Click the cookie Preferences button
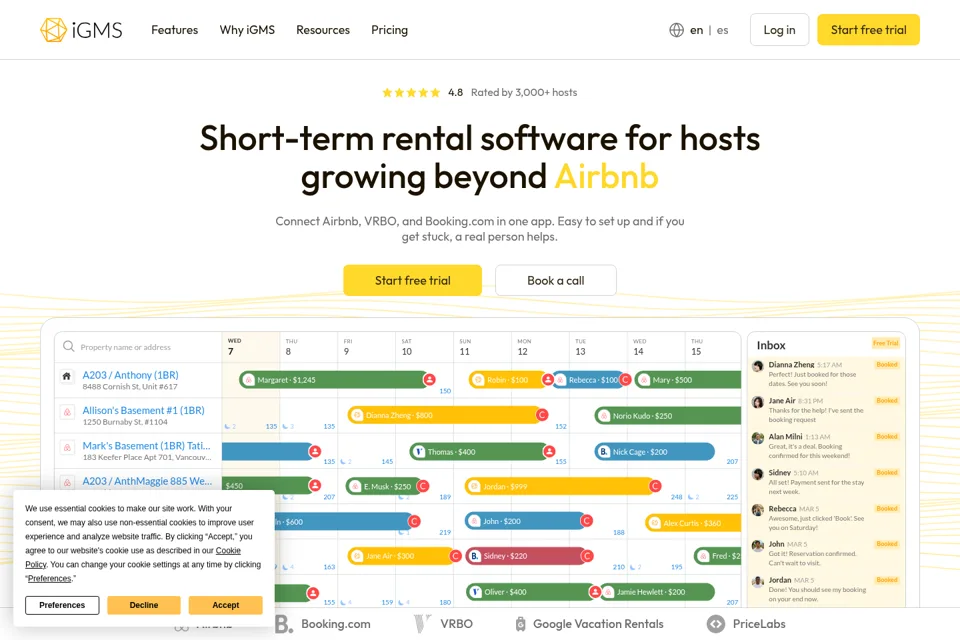This screenshot has height=640, width=960. pyautogui.click(x=62, y=605)
